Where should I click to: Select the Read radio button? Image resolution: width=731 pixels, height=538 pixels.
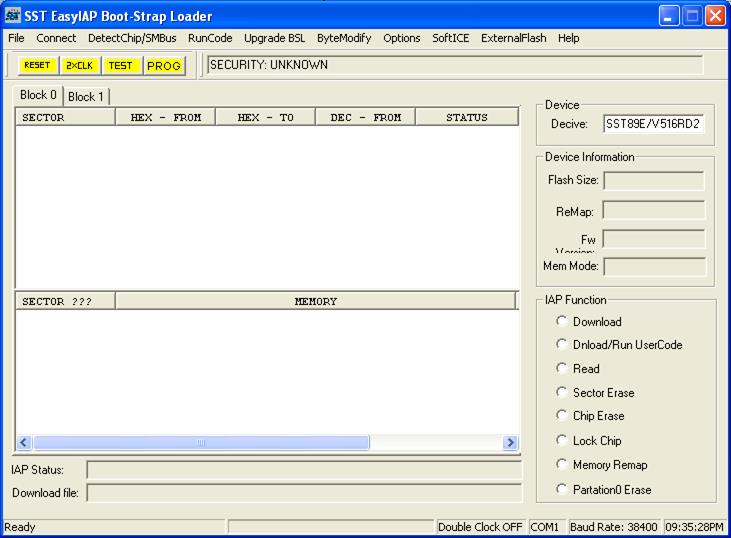click(x=578, y=369)
